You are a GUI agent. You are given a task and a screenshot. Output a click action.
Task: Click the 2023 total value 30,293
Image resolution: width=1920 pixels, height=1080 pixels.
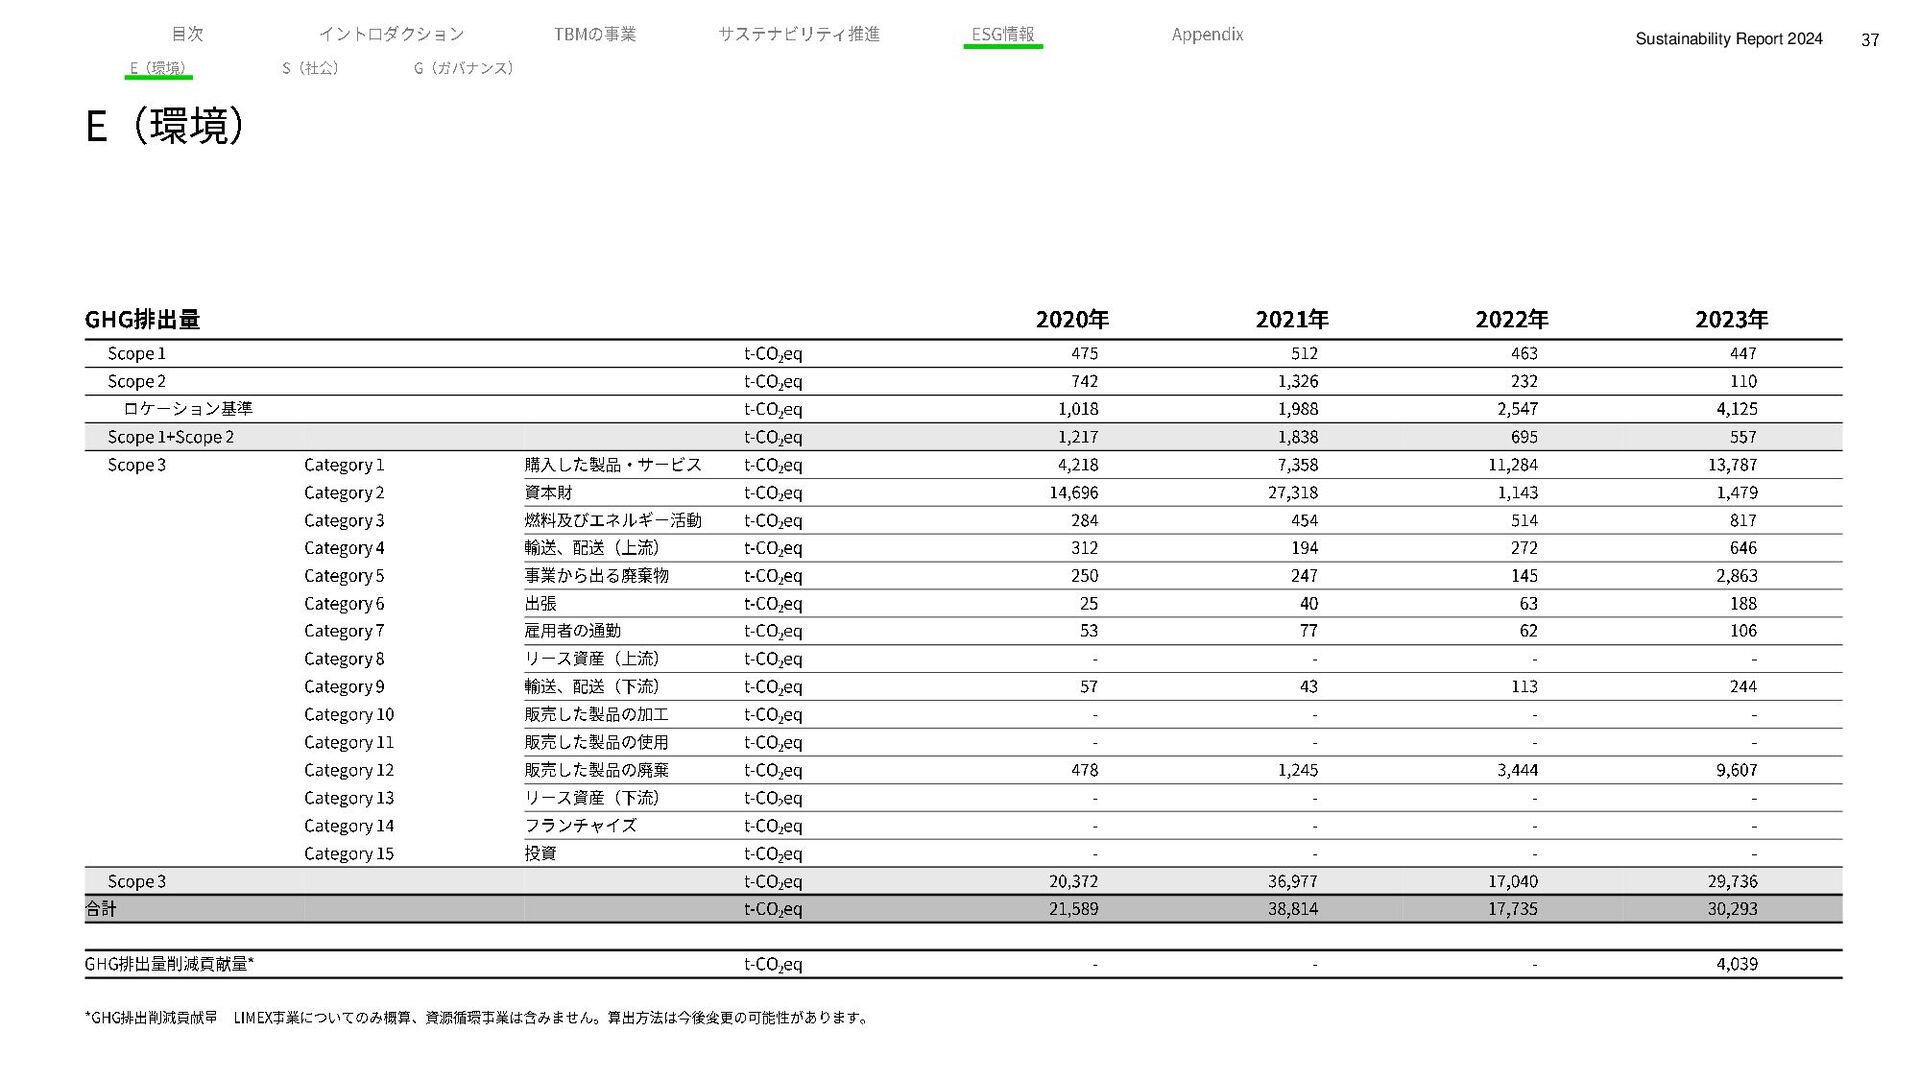click(x=1732, y=909)
